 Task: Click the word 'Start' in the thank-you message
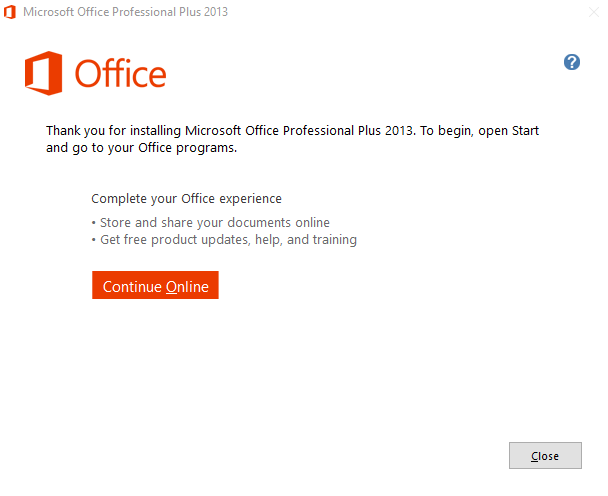[525, 131]
